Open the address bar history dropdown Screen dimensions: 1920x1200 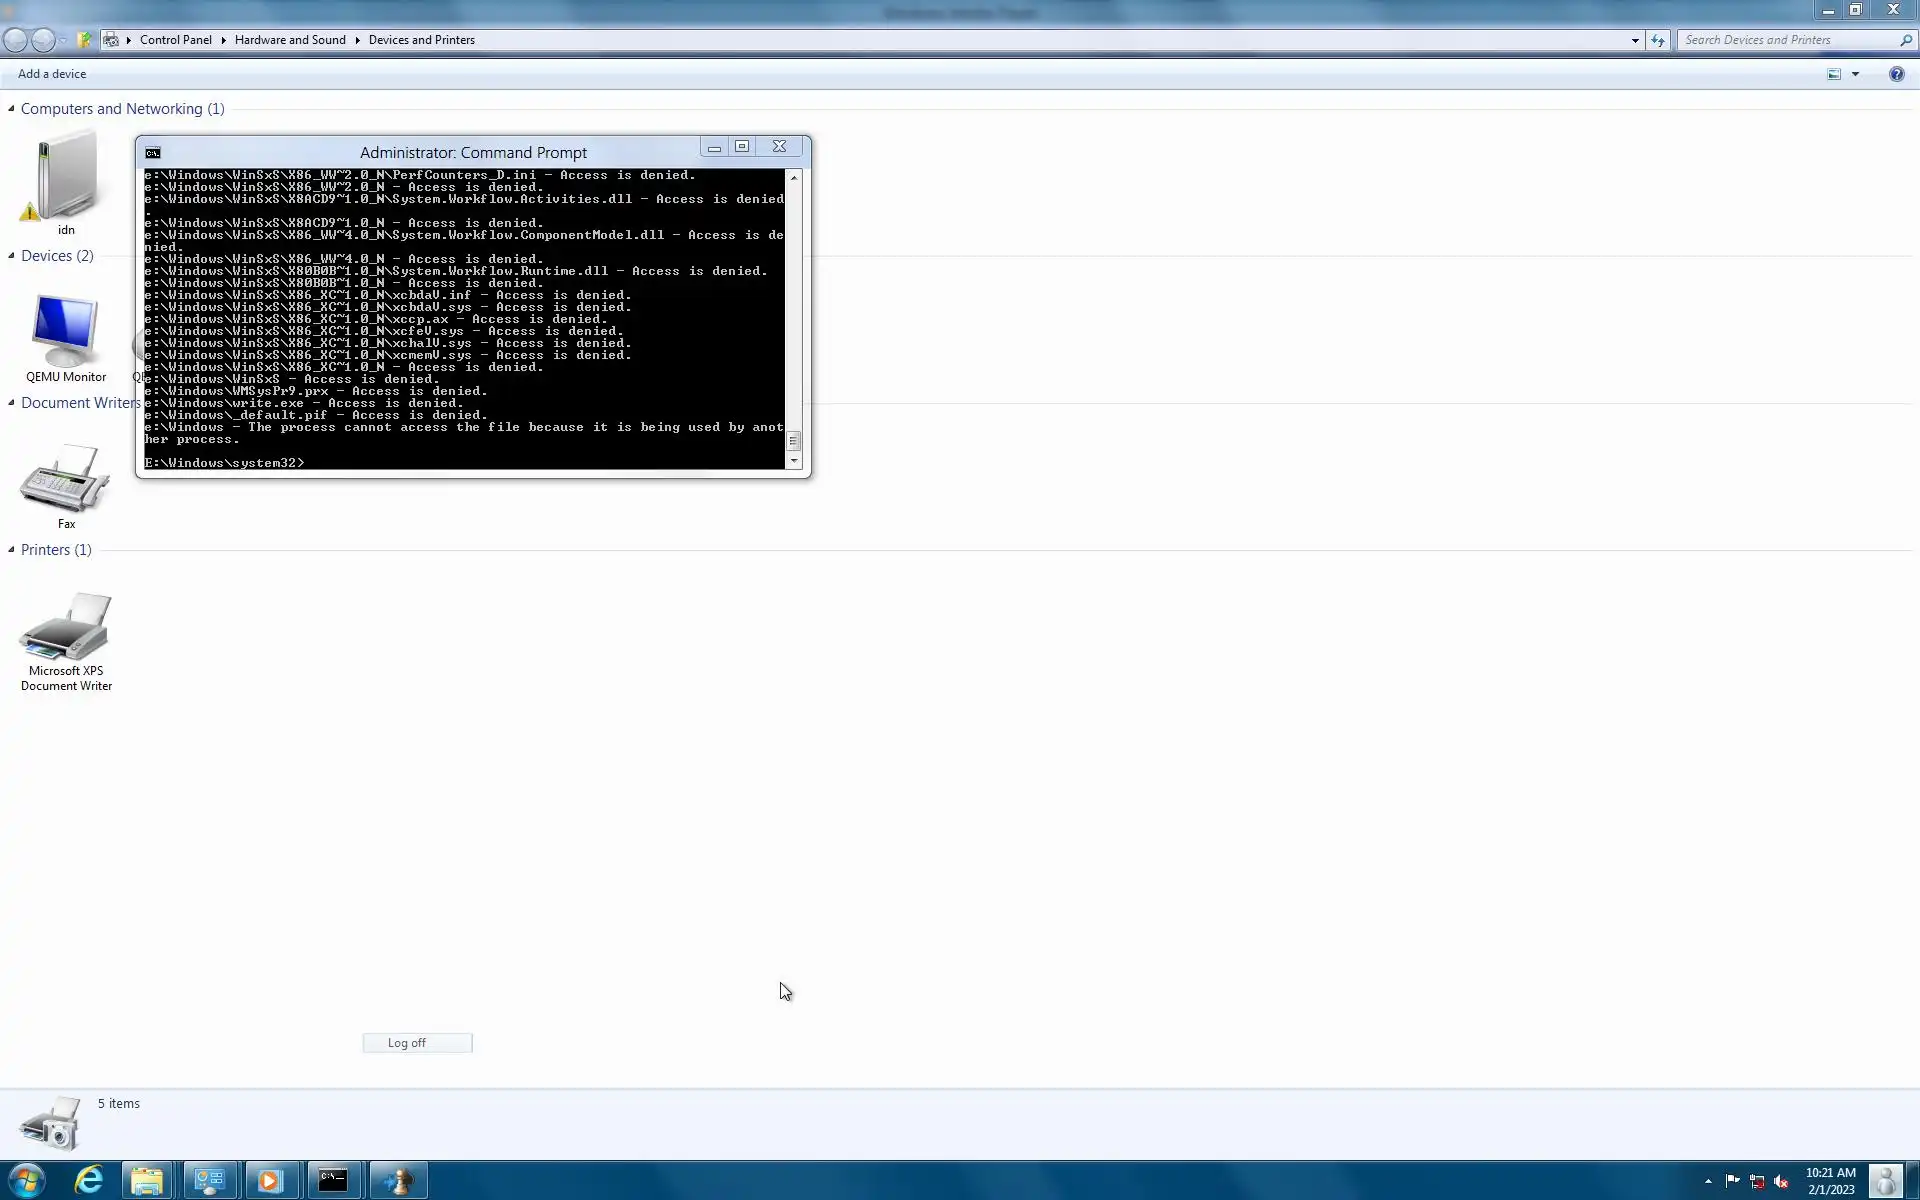1635,40
